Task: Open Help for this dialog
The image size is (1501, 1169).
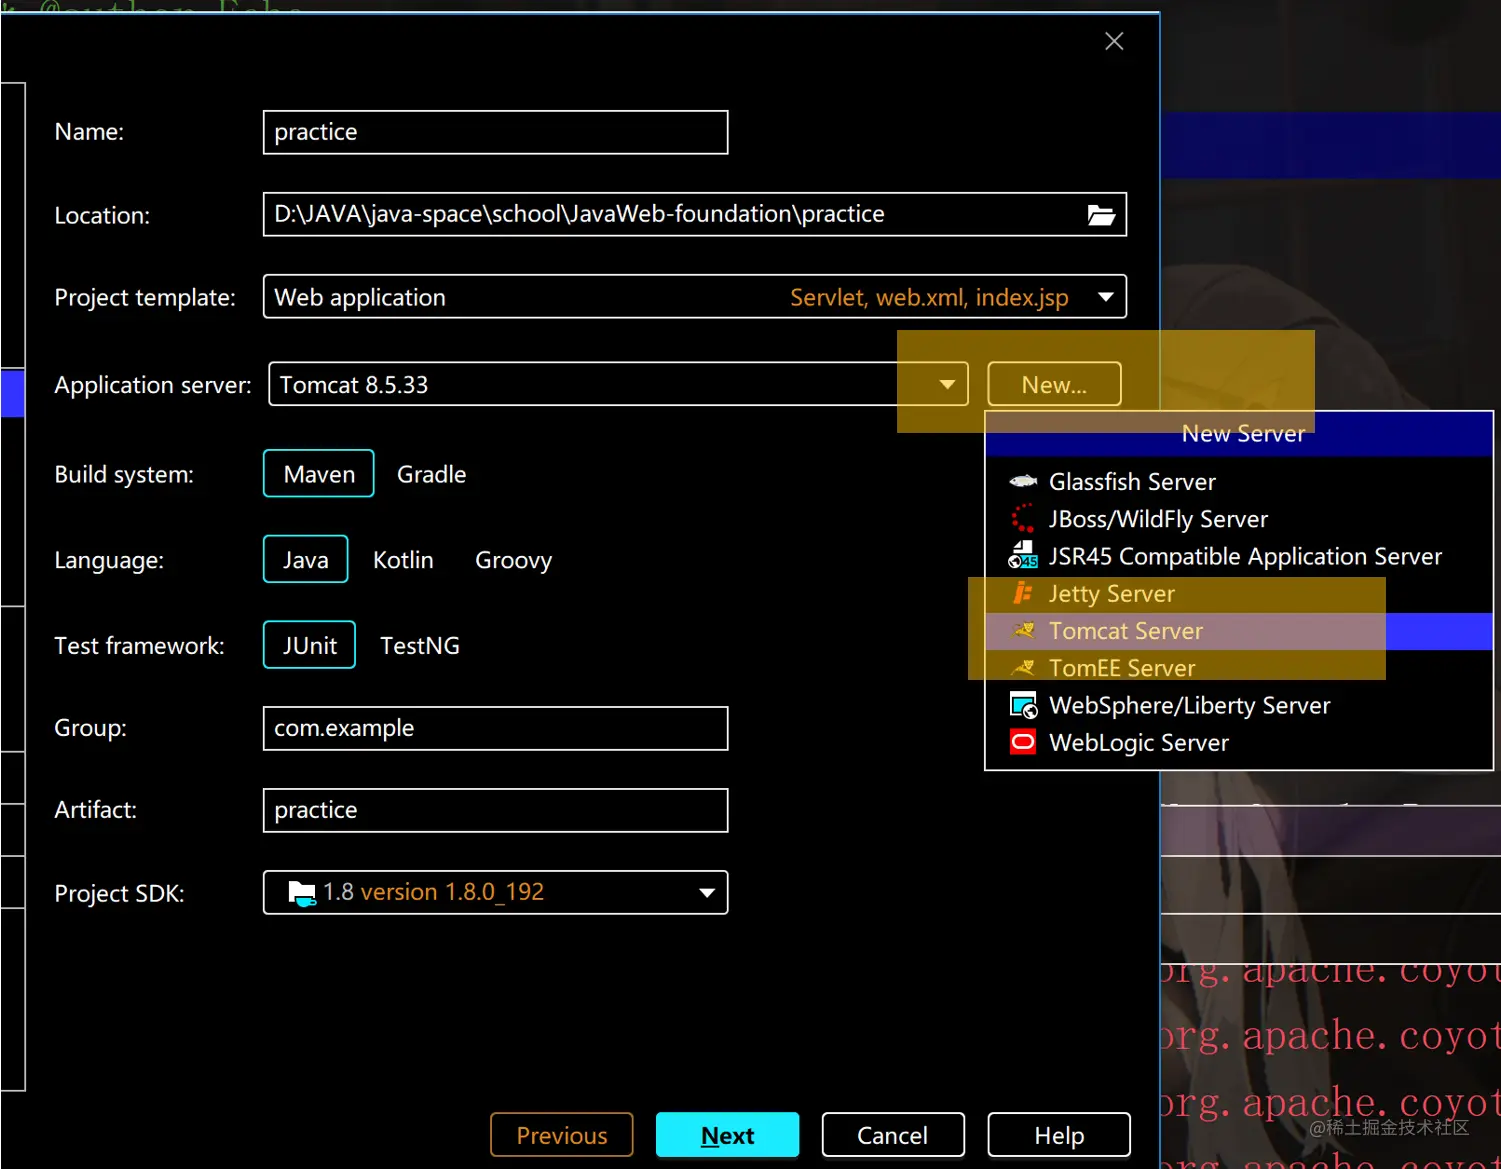Action: point(1059,1135)
